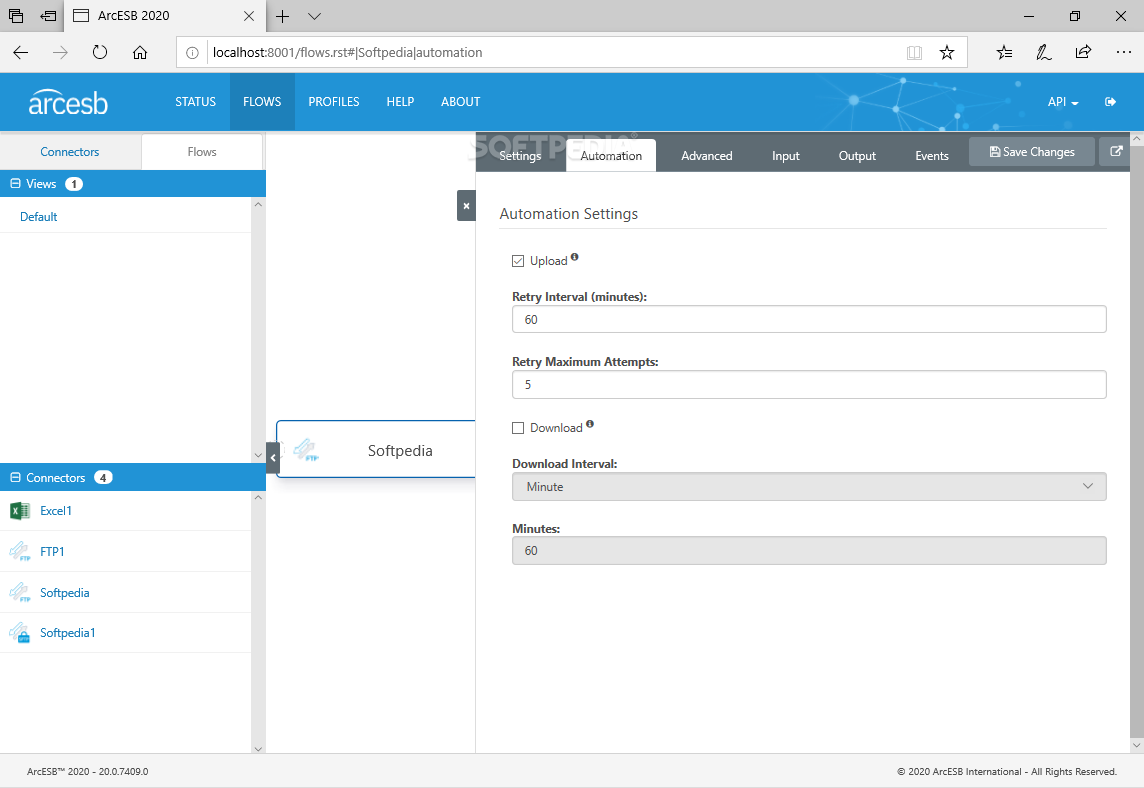Open connector panel in new window icon

coord(1116,151)
